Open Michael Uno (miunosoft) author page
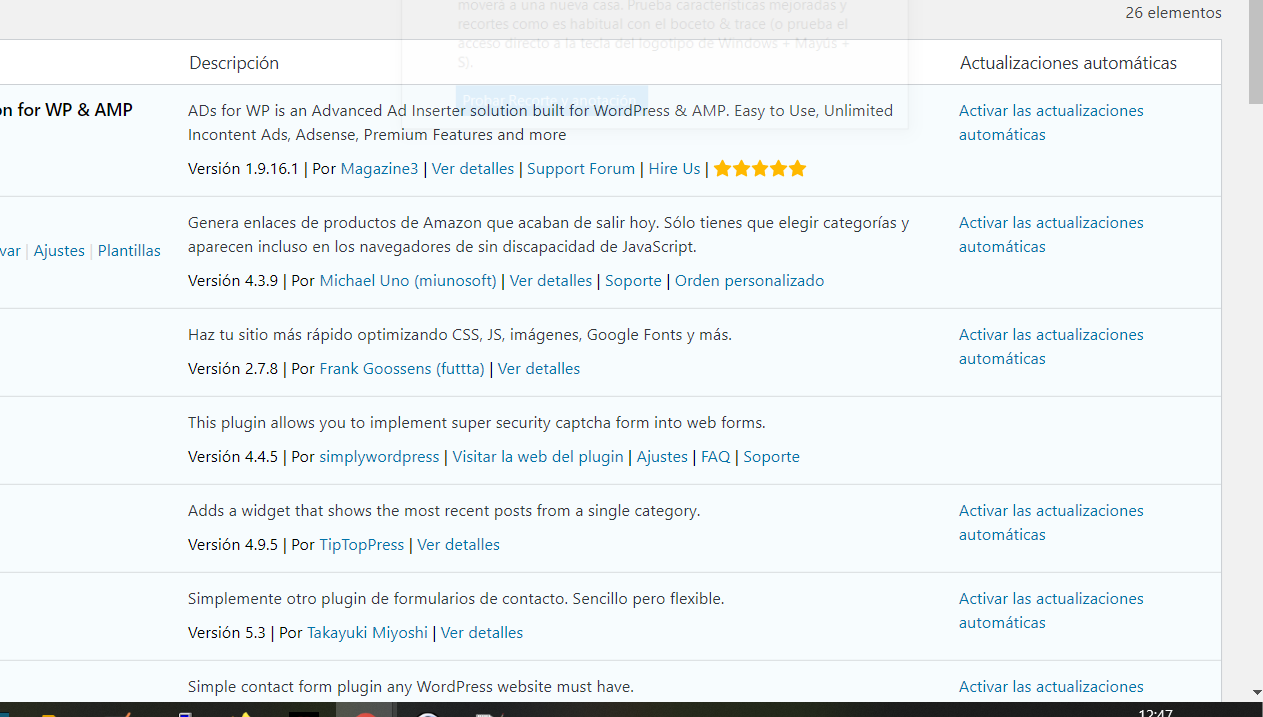1263x717 pixels. coord(408,281)
